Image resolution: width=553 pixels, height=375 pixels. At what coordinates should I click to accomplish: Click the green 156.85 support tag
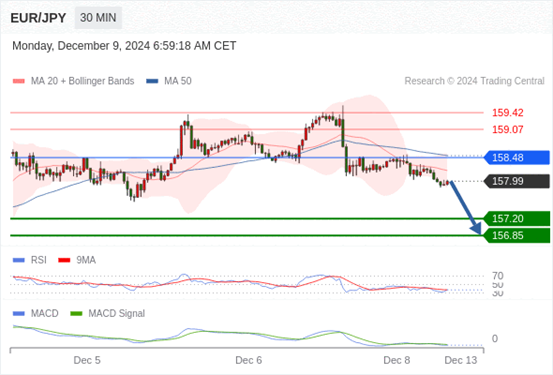click(517, 235)
